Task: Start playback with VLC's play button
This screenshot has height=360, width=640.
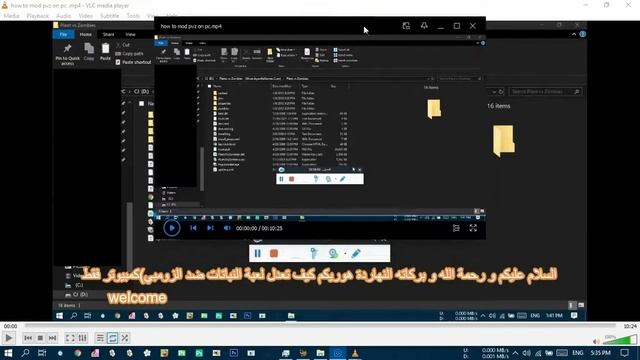Action: [x=9, y=338]
